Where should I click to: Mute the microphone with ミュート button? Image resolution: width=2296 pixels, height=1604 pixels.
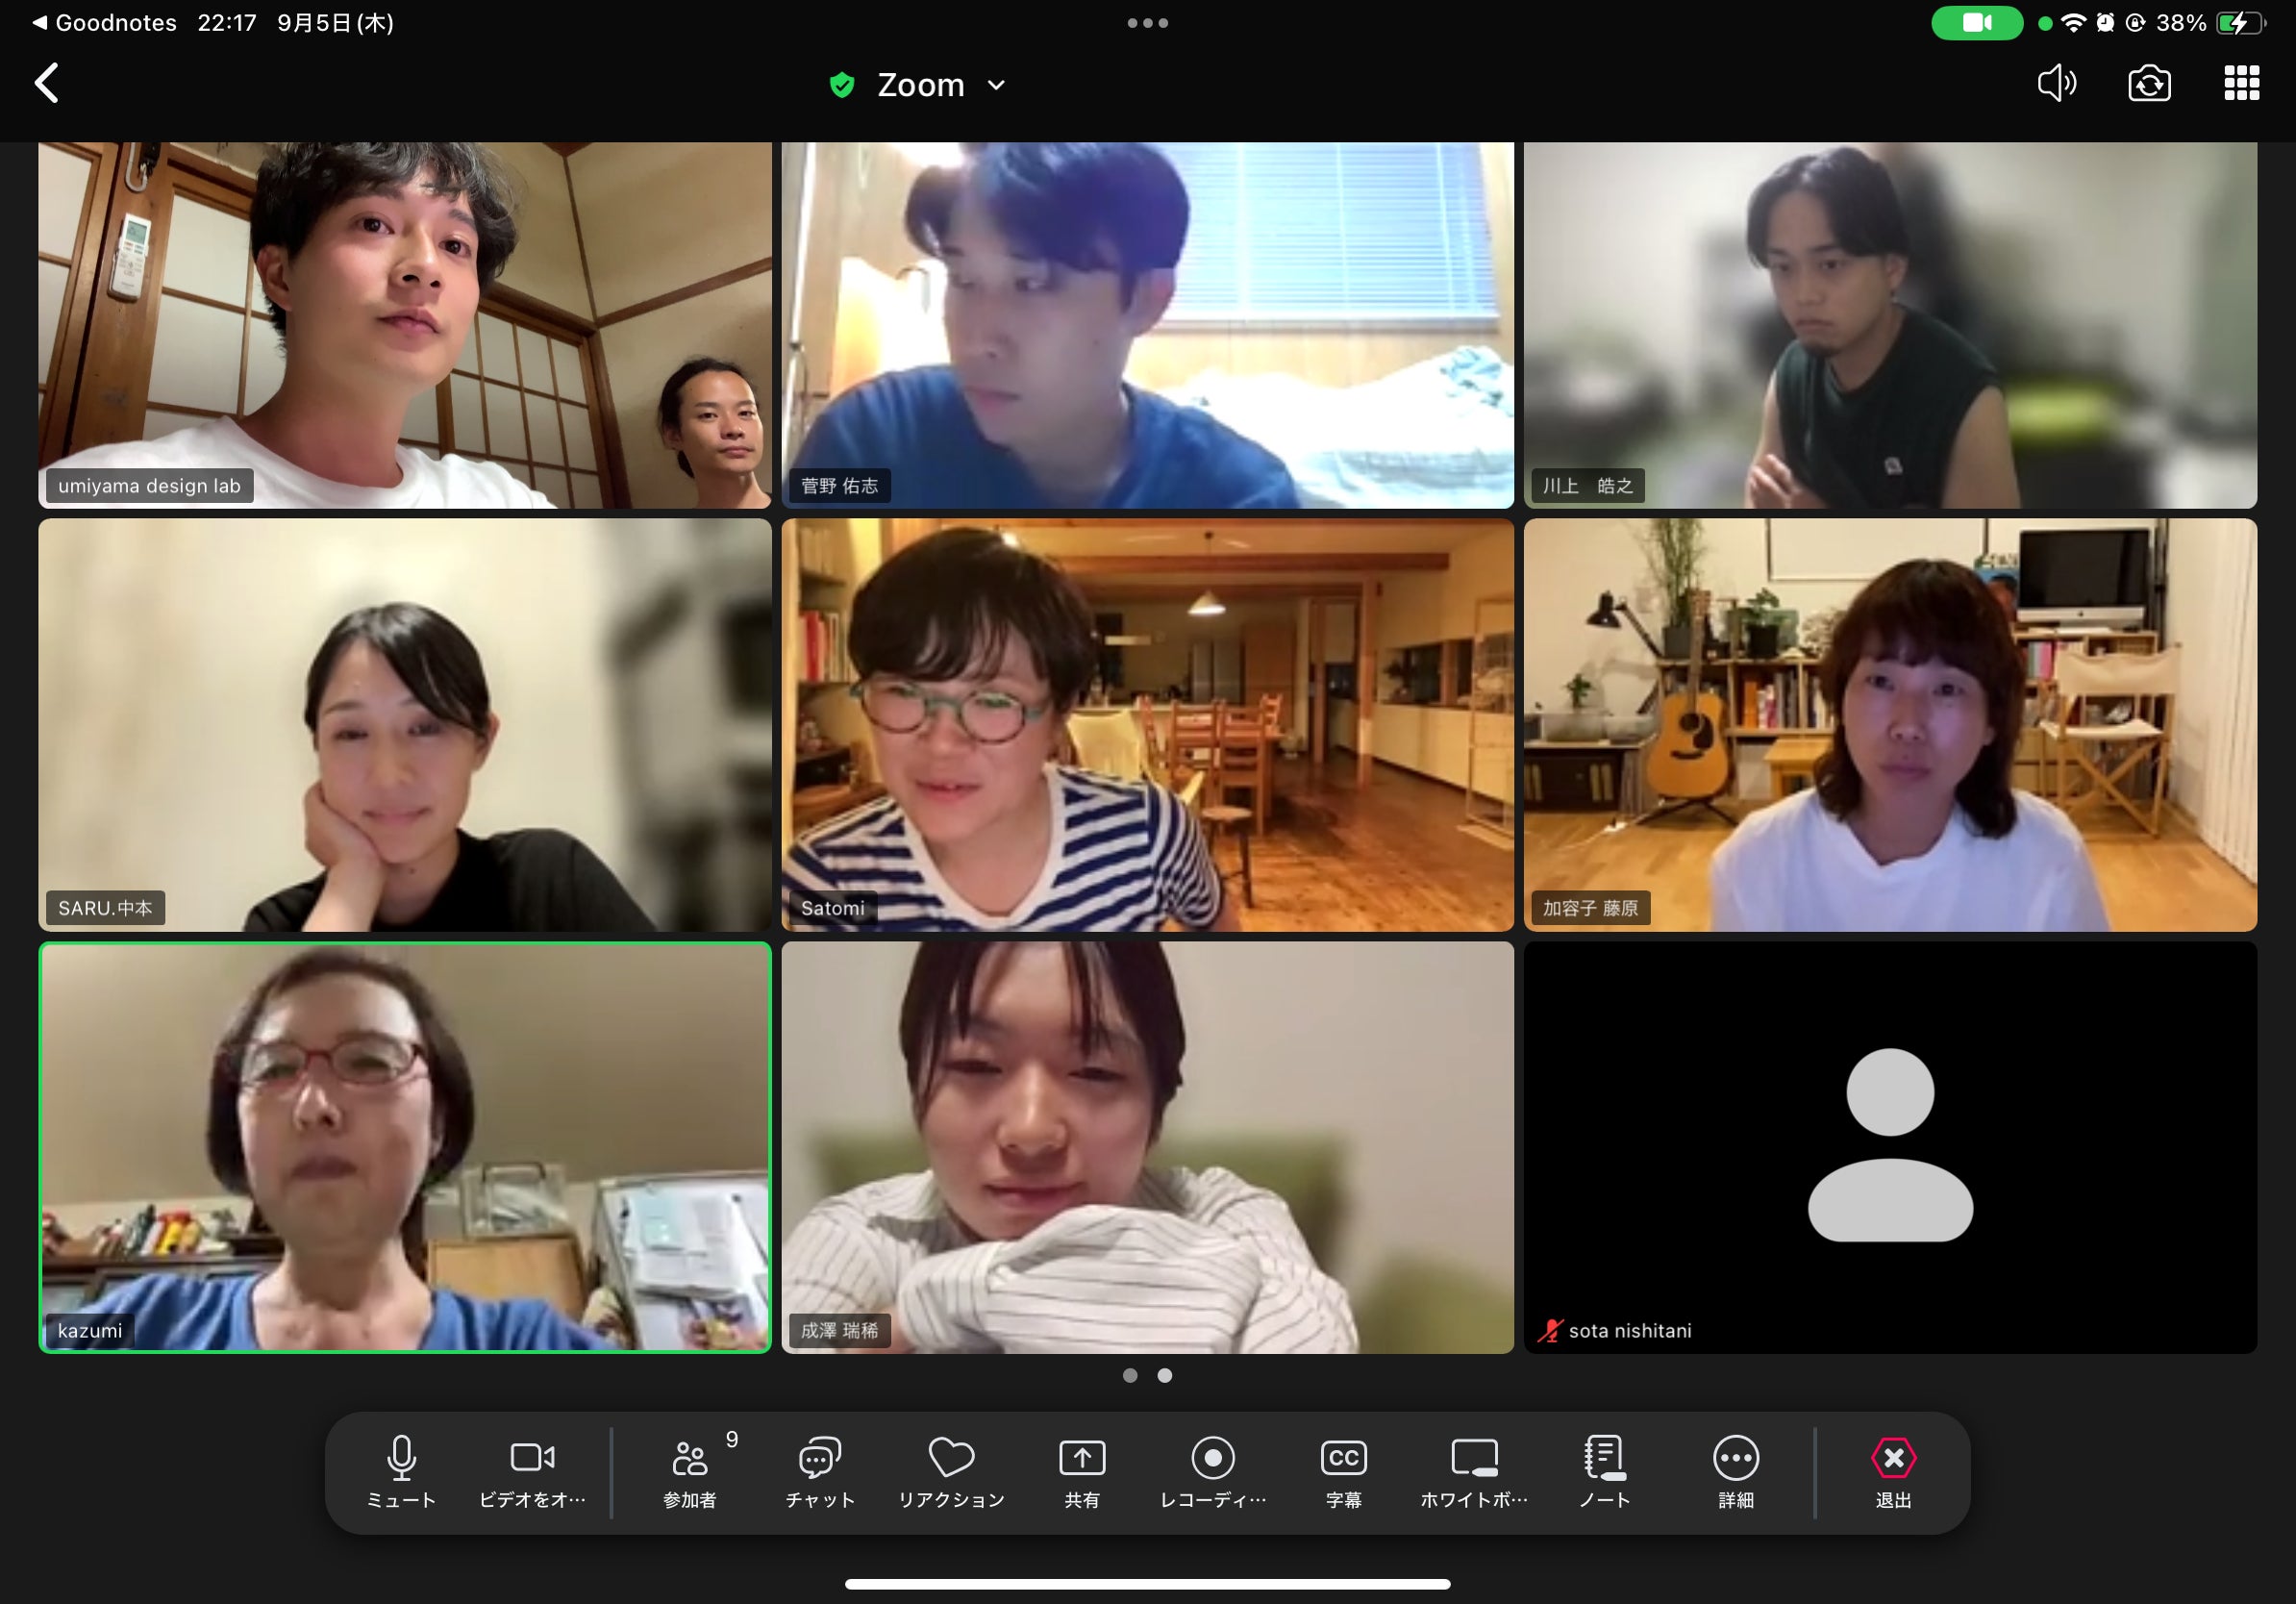point(401,1470)
